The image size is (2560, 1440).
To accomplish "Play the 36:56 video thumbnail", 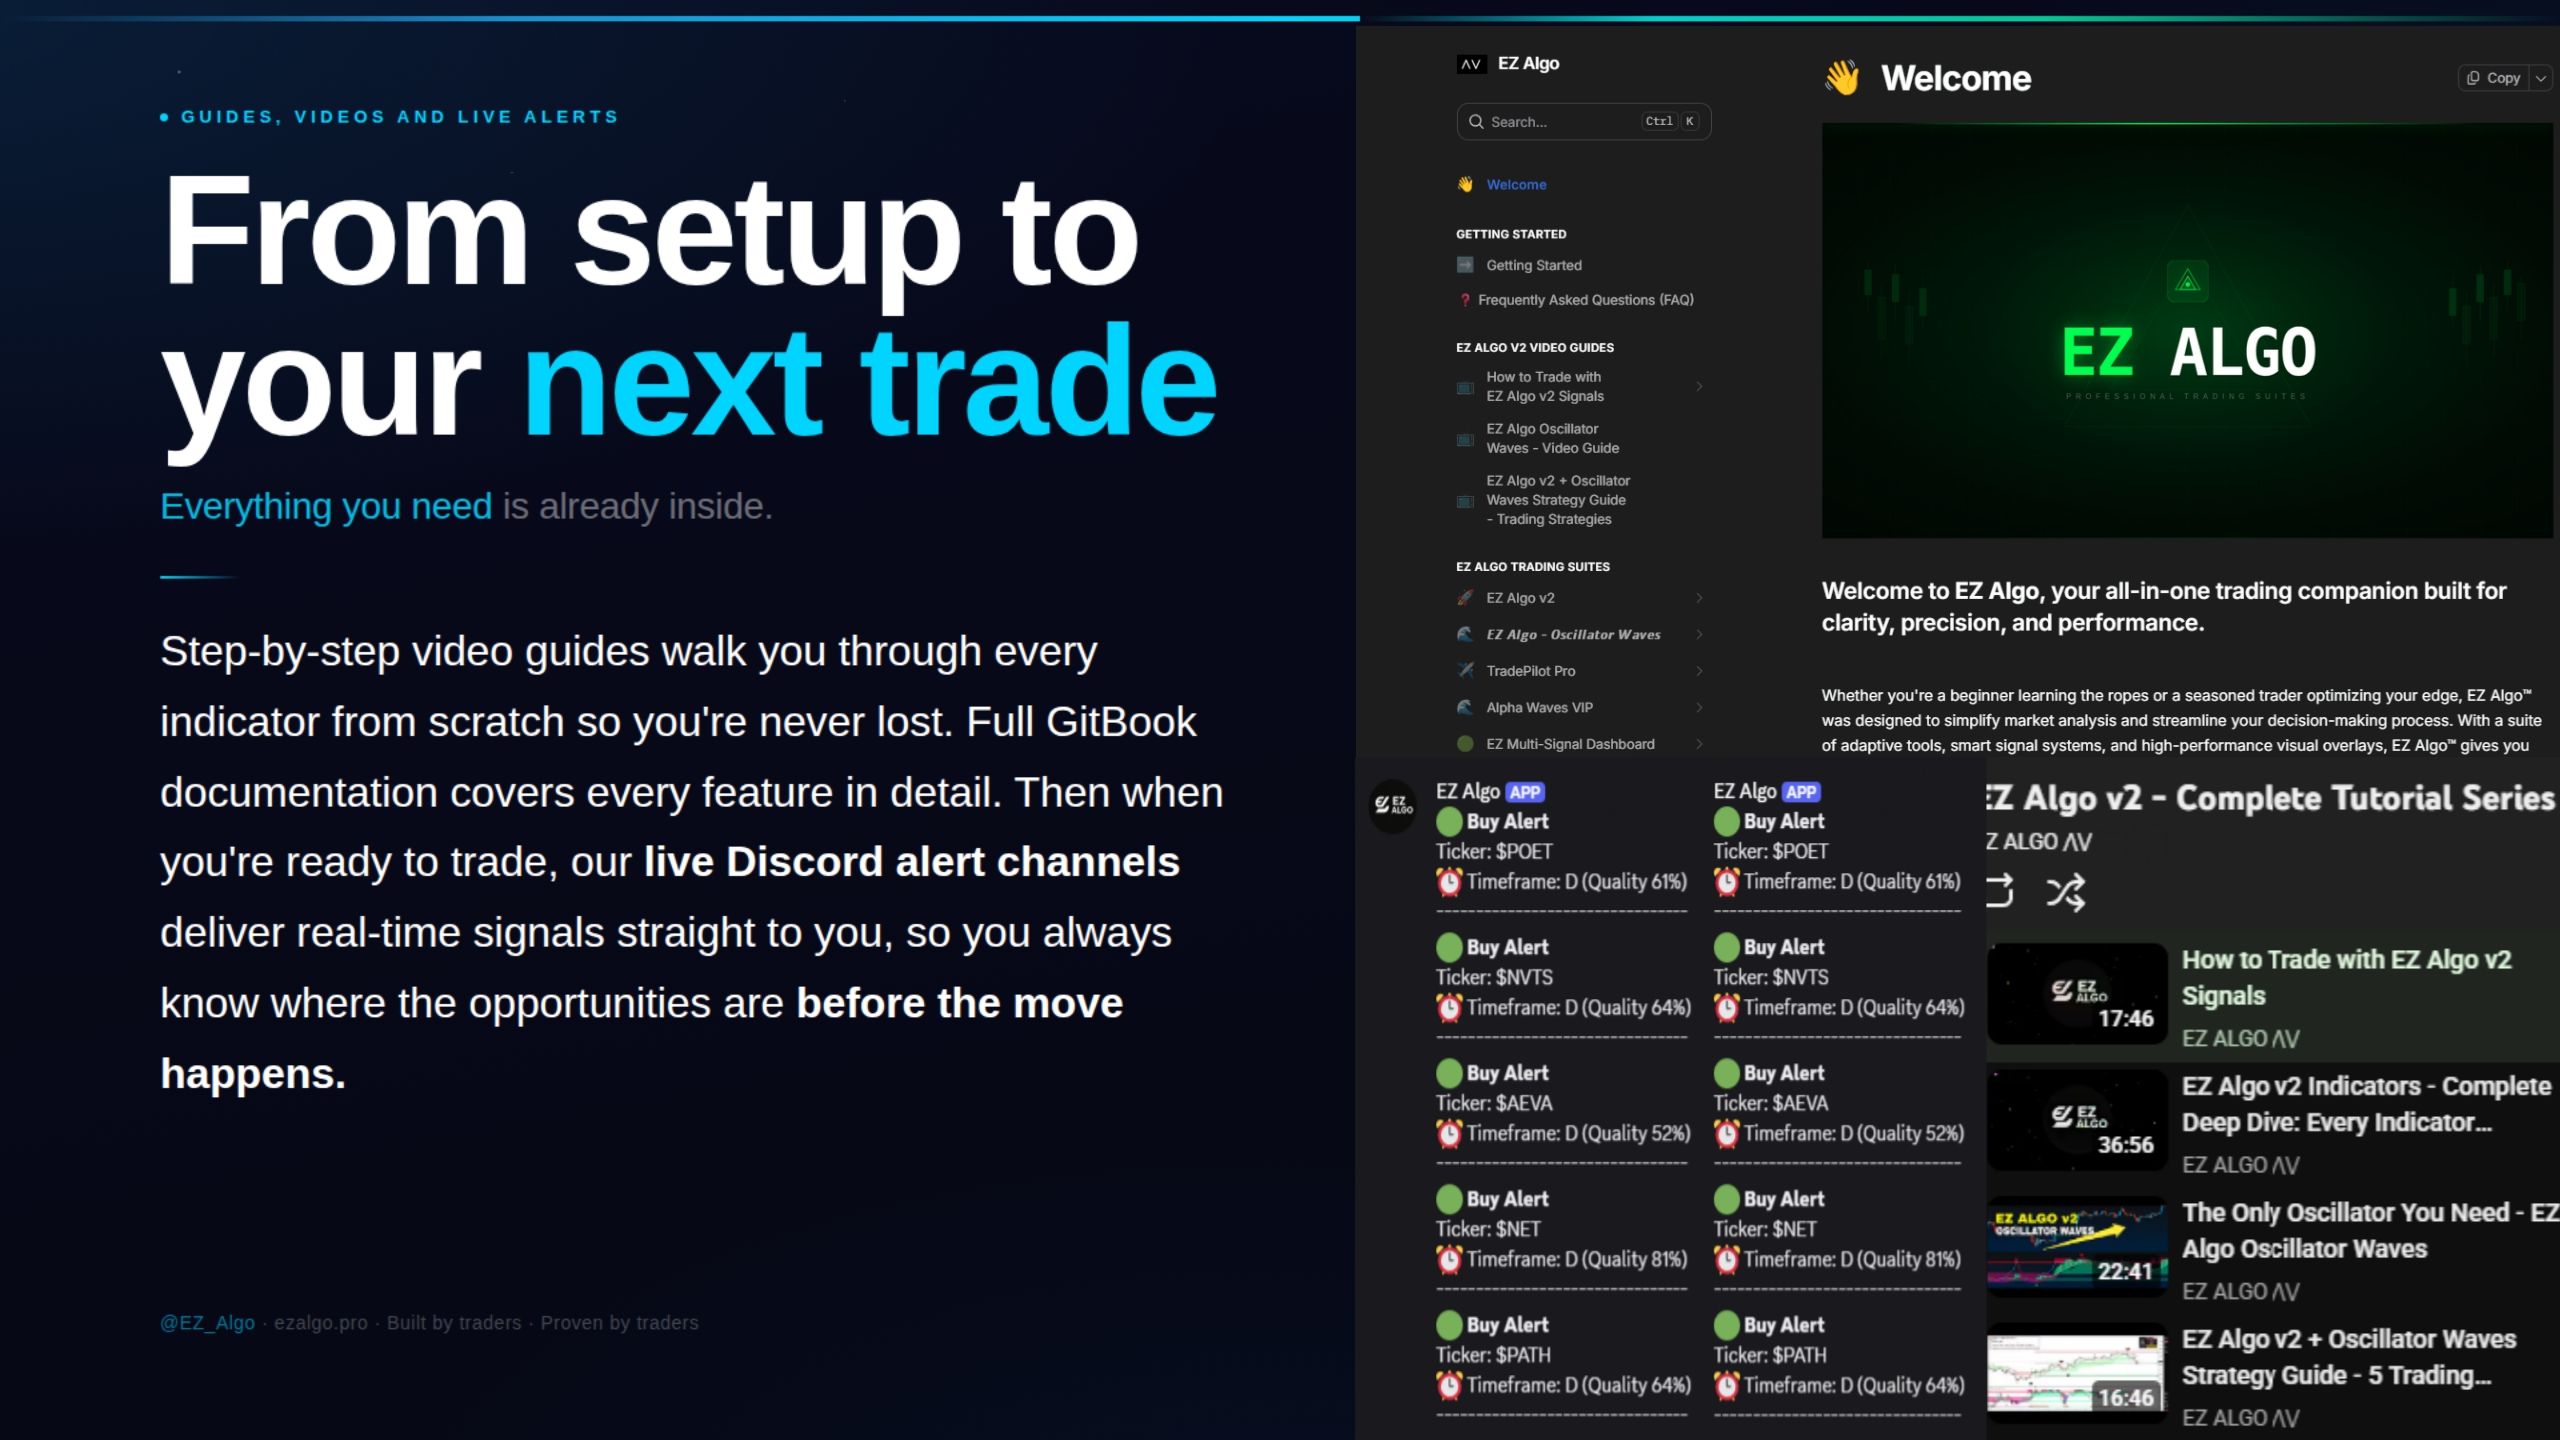I will 2077,1120.
